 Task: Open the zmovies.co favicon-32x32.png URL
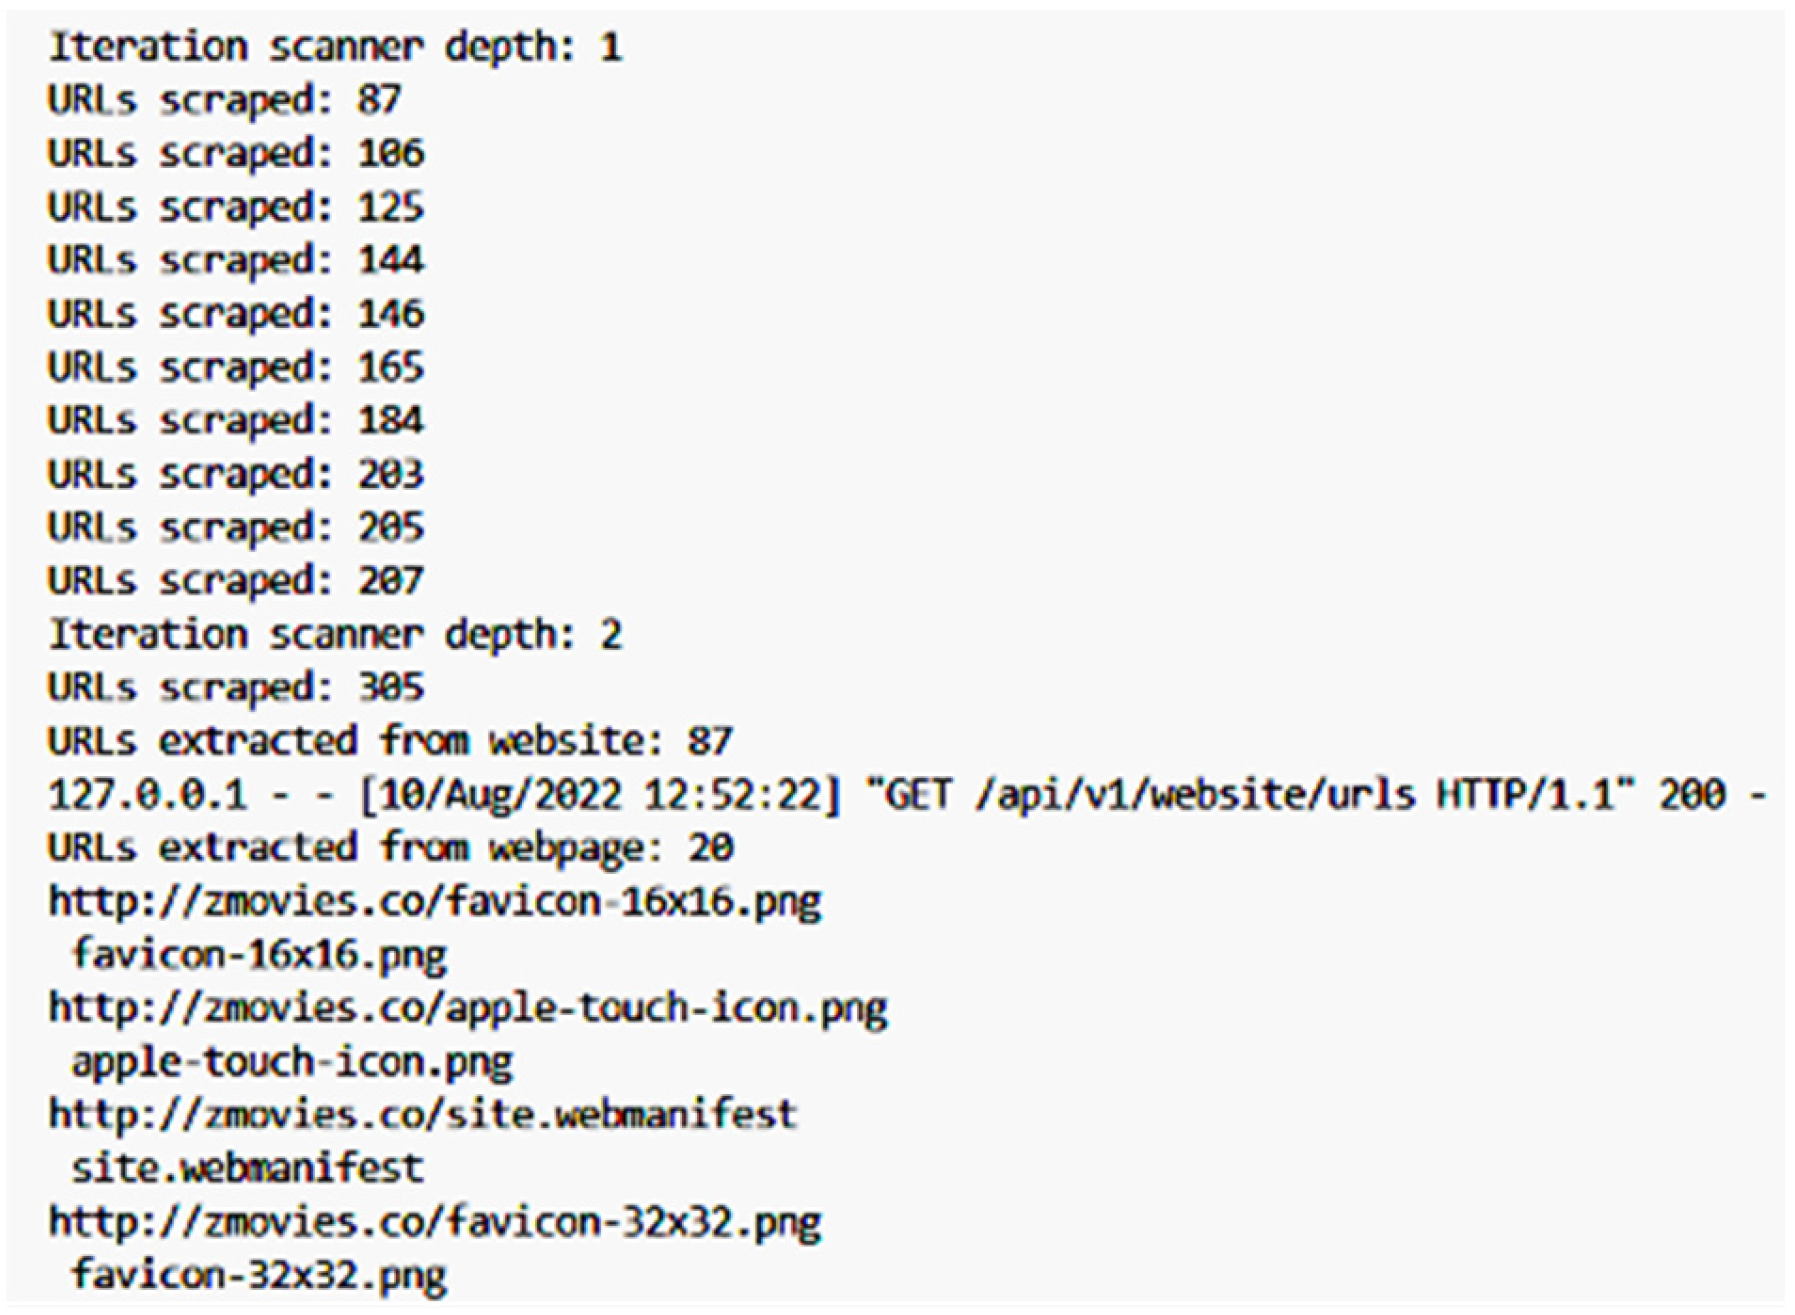click(x=435, y=1222)
